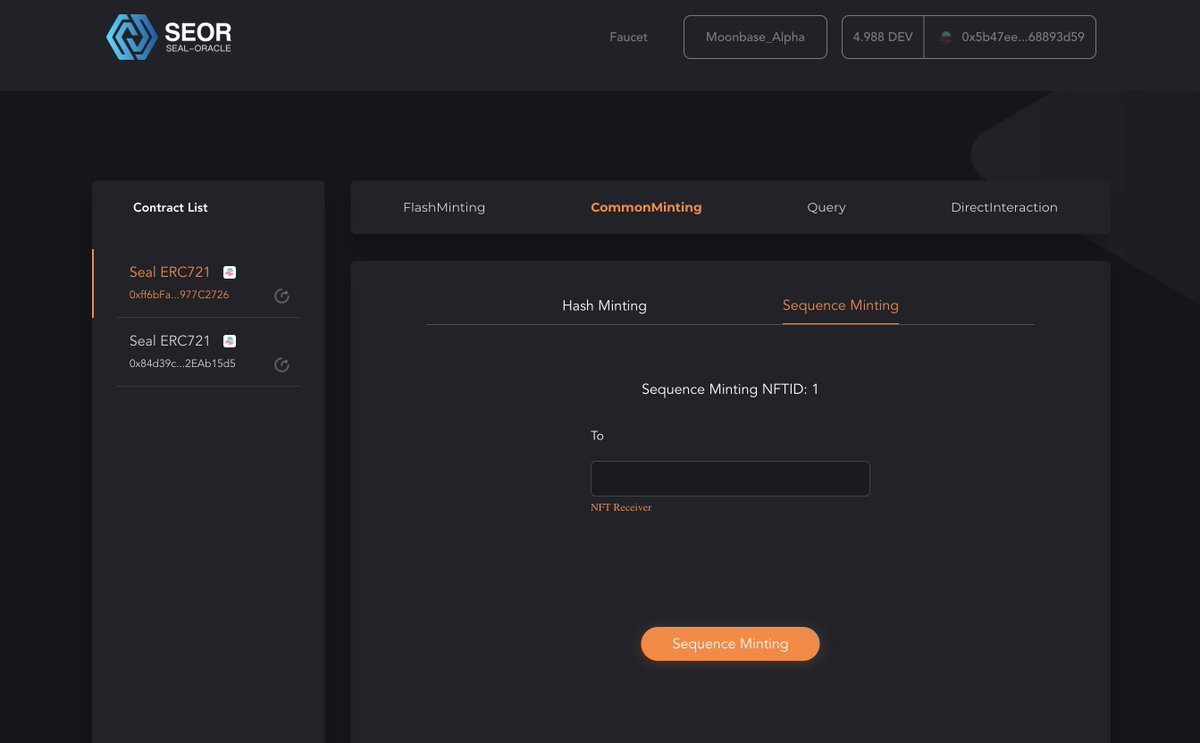Viewport: 1200px width, 743px height.
Task: Click the To NFT Receiver input field
Action: (x=730, y=478)
